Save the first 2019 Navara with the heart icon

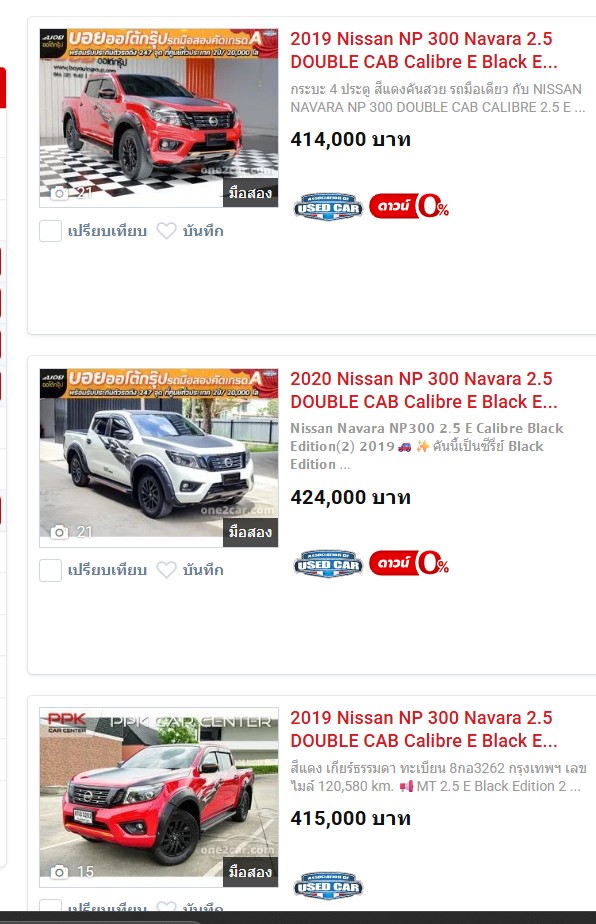pos(166,230)
